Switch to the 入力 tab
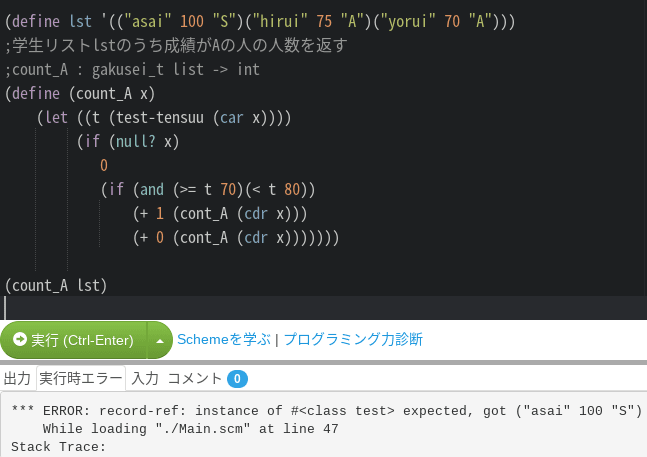 click(145, 378)
